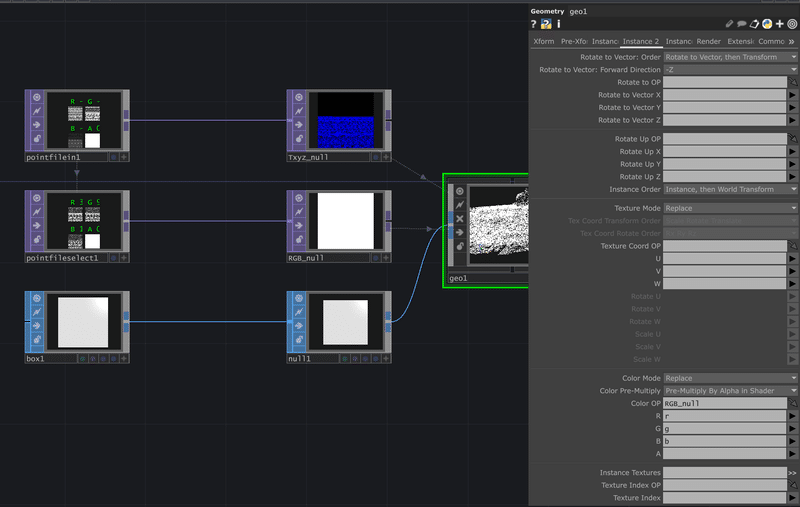Toggle the X render flag on geo1
This screenshot has width=800, height=507.
click(460, 218)
